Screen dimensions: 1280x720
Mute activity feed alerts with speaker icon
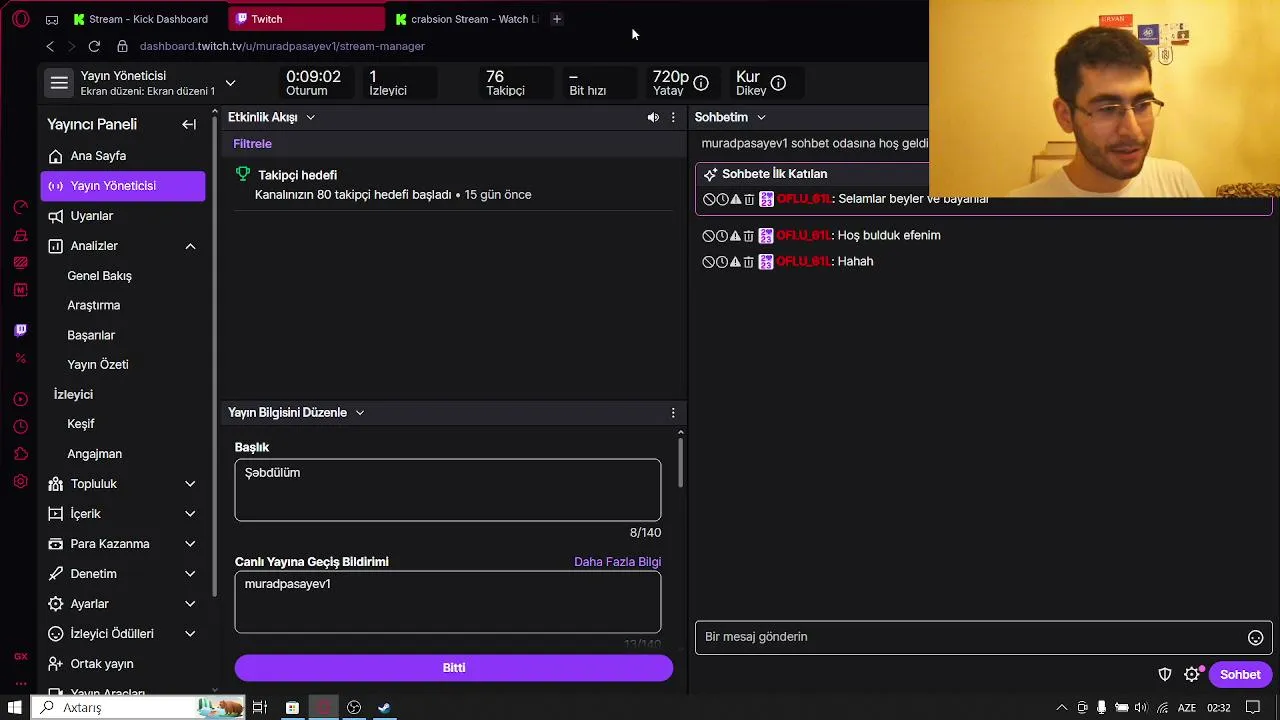click(x=653, y=117)
